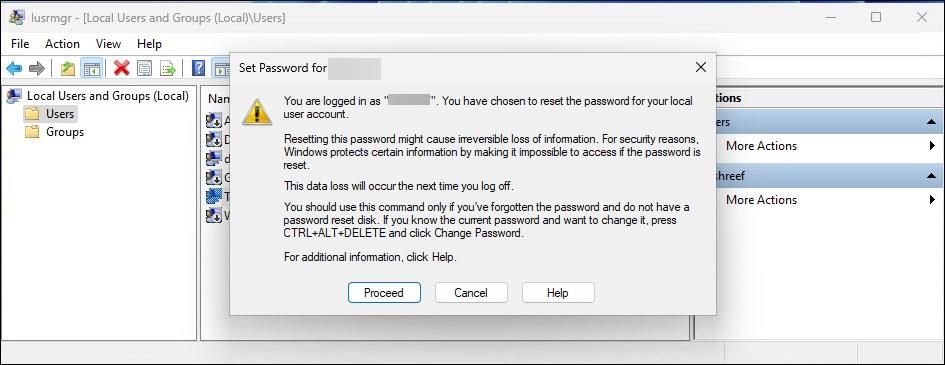
Task: Click the Cancel button in the dialog
Action: [471, 293]
